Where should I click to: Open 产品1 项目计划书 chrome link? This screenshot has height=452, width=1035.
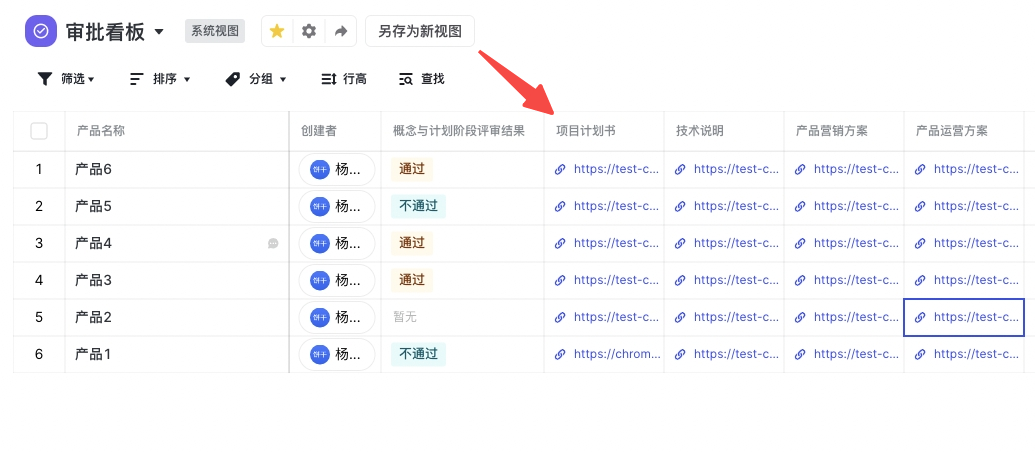[x=617, y=354]
